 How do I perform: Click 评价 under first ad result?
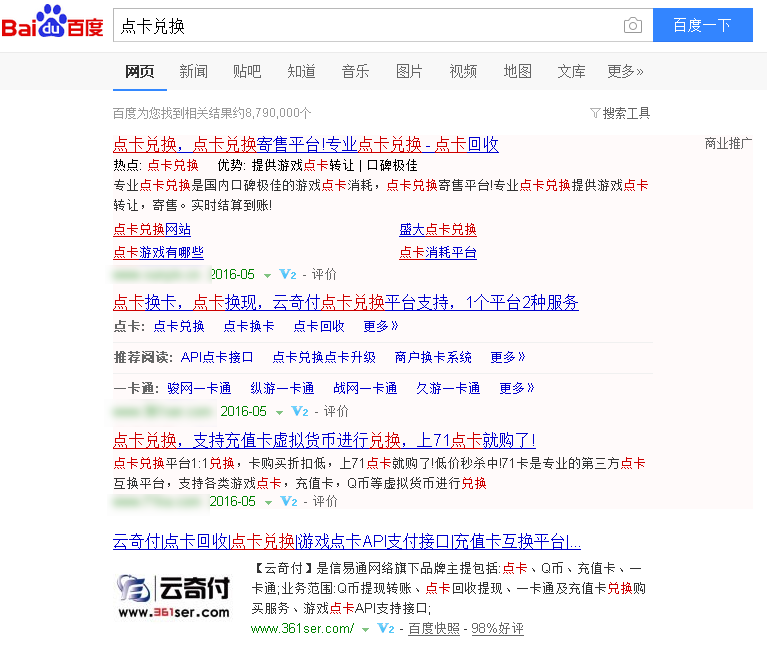coord(324,274)
